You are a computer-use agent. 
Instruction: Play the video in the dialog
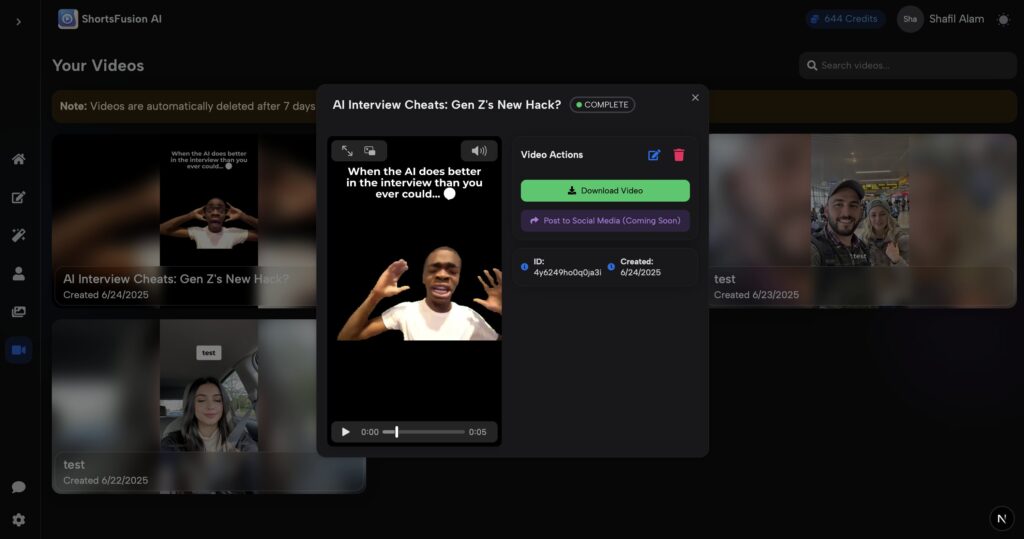click(x=345, y=432)
